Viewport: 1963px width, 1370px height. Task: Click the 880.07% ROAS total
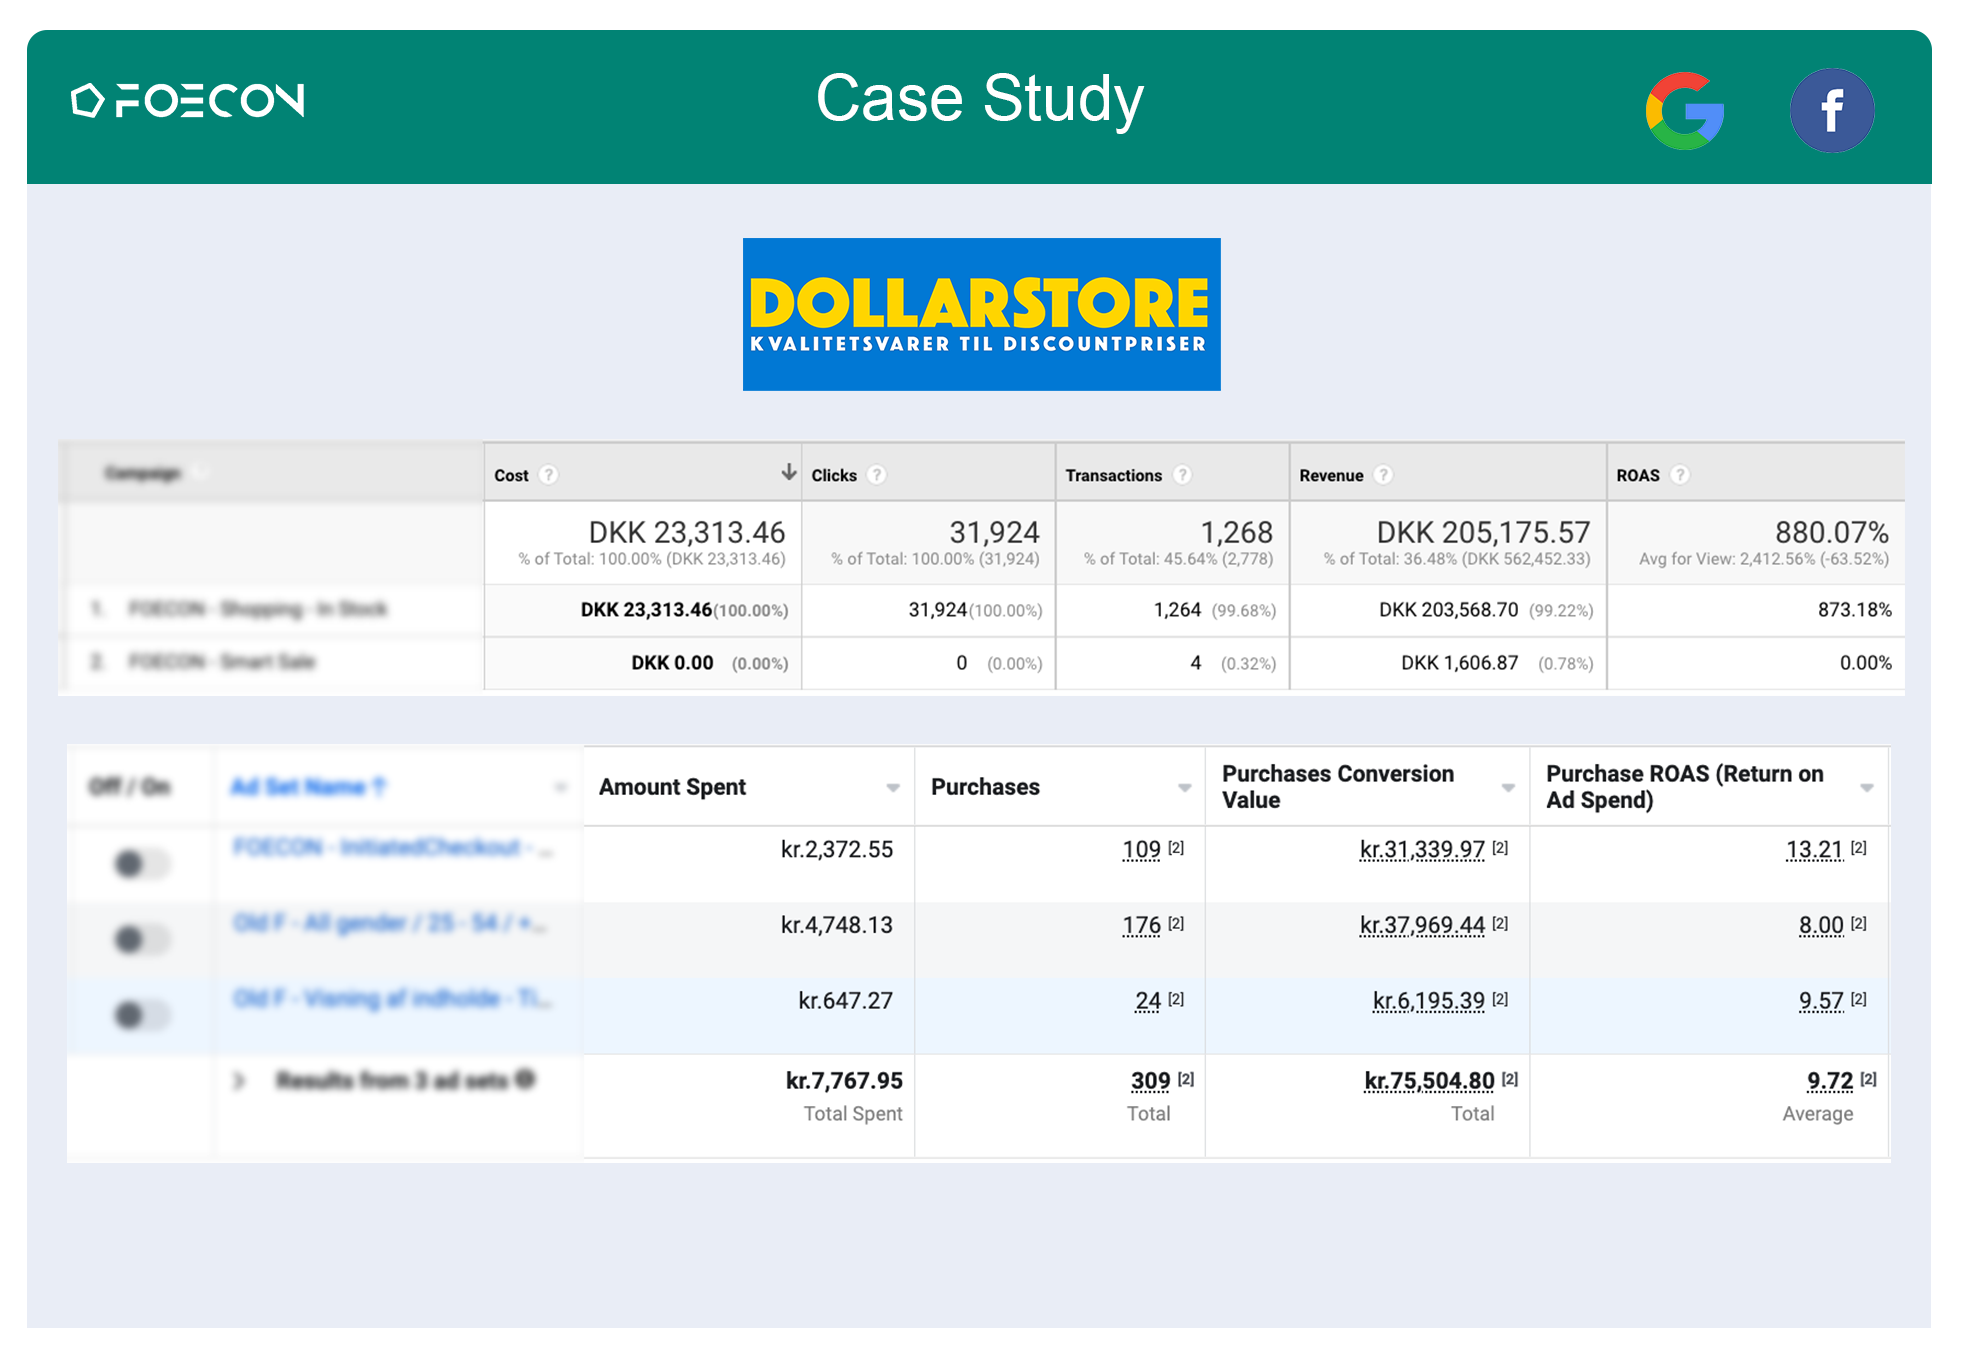click(x=1832, y=532)
